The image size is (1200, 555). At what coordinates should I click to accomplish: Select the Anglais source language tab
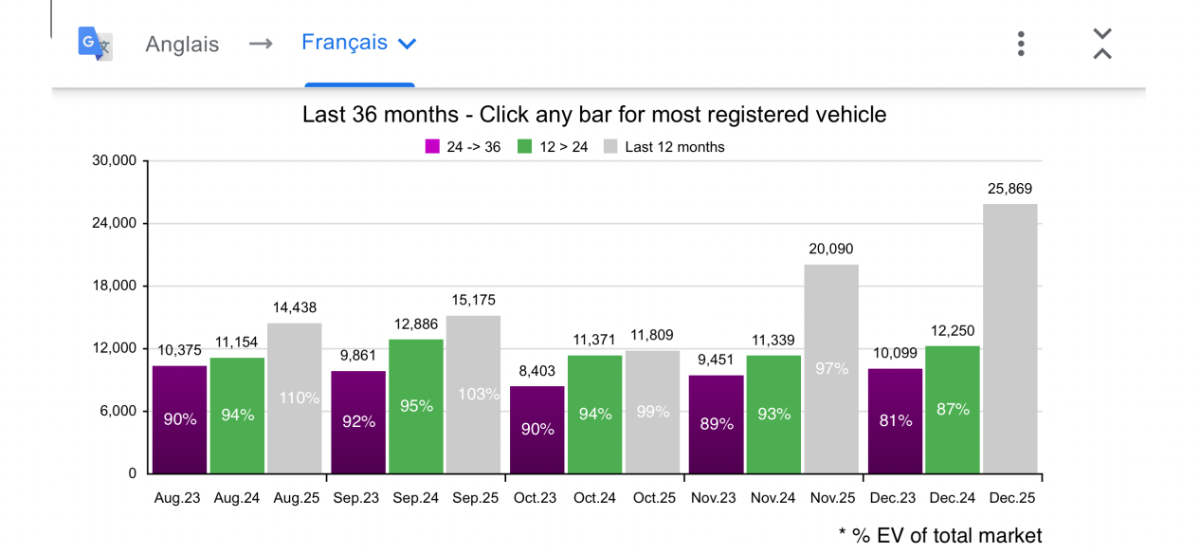pos(182,45)
